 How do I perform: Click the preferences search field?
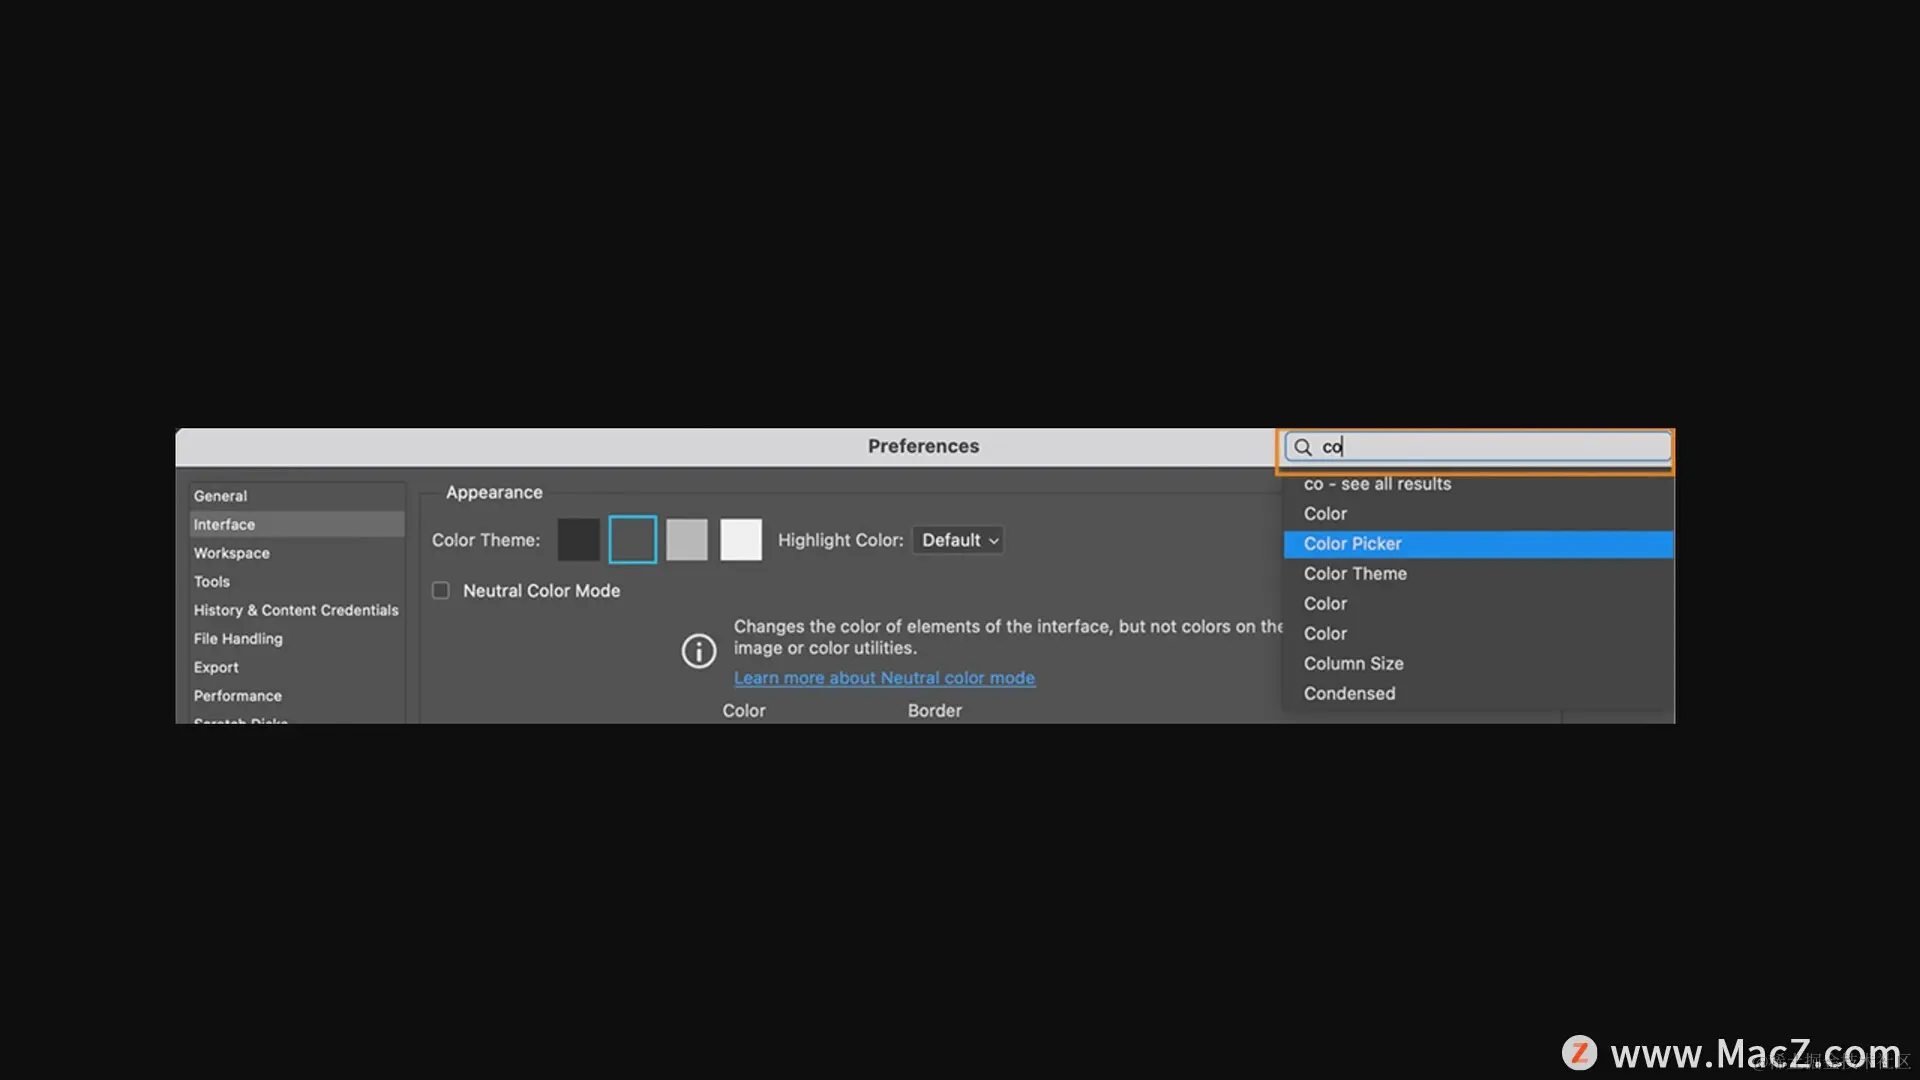(1490, 447)
